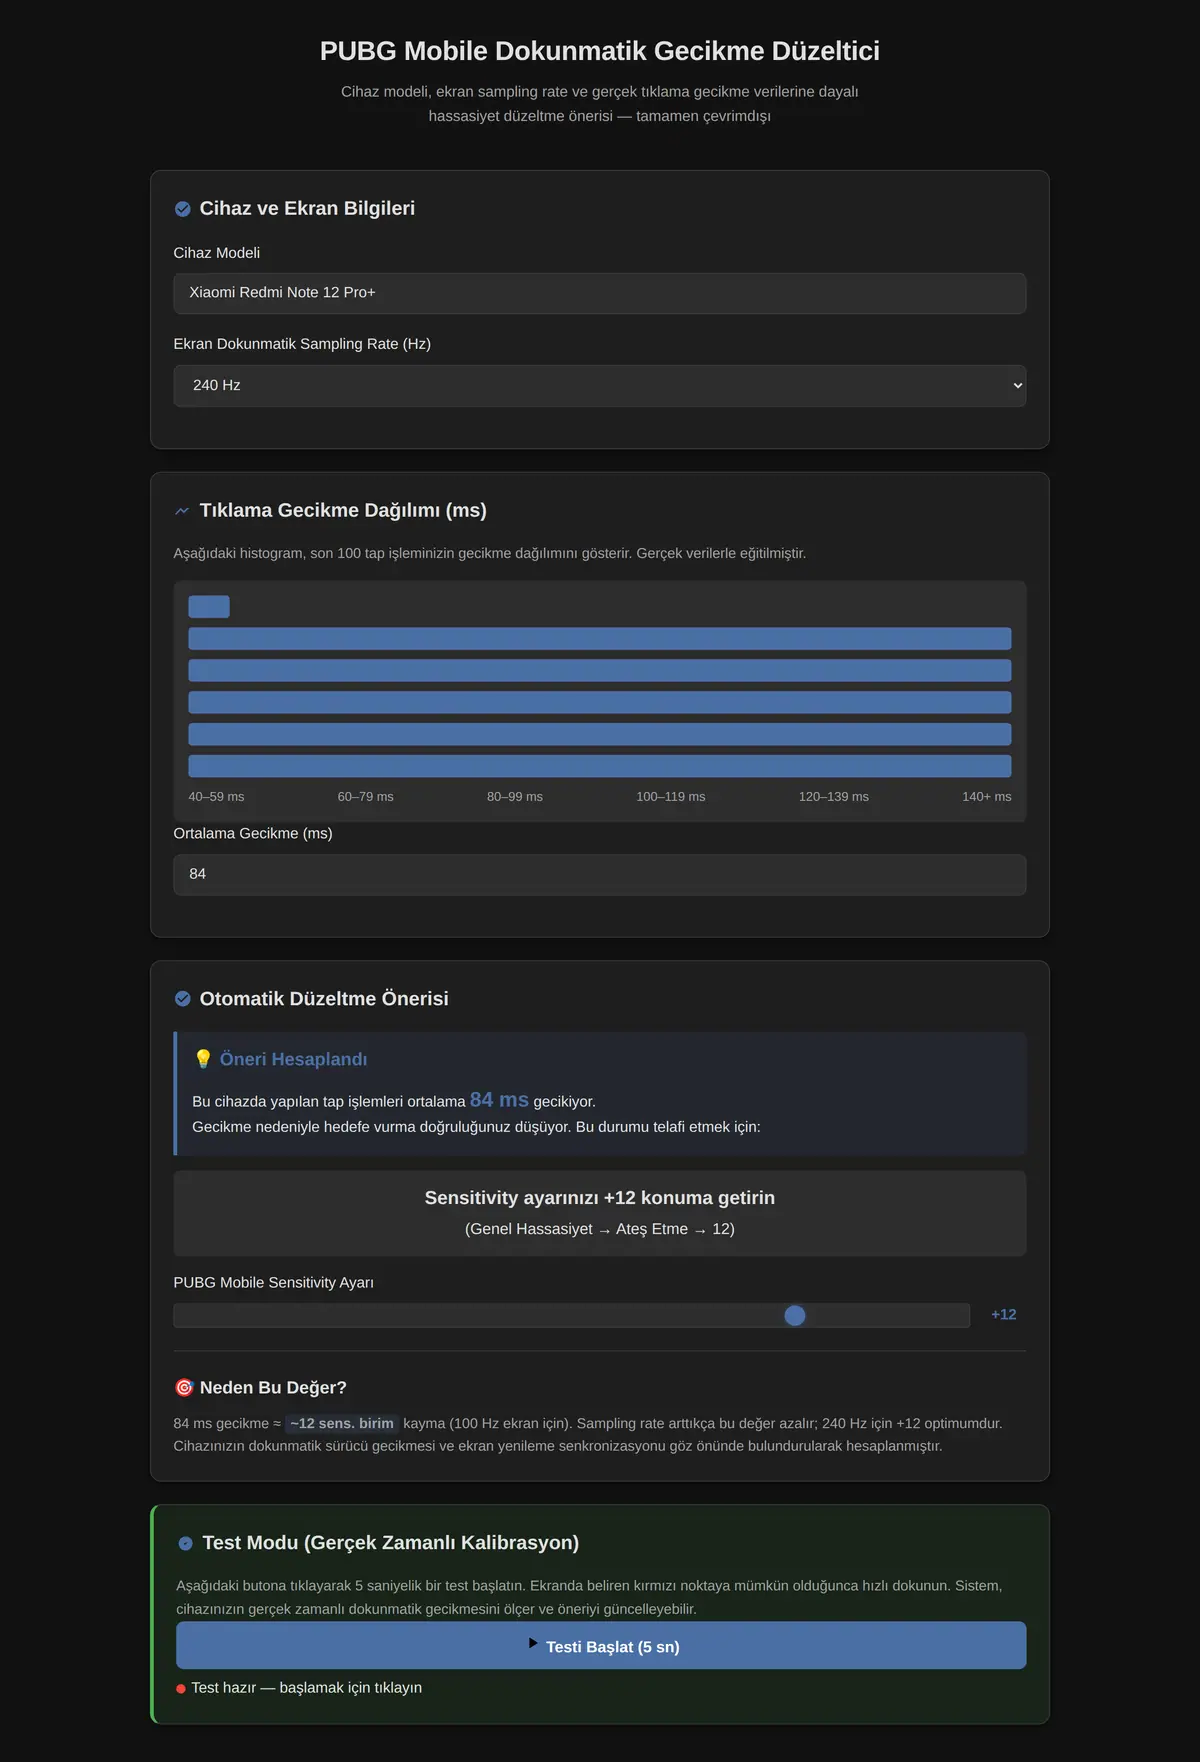Click the play triangle in the Testi Başlat button
Image resolution: width=1200 pixels, height=1762 pixels.
534,1643
